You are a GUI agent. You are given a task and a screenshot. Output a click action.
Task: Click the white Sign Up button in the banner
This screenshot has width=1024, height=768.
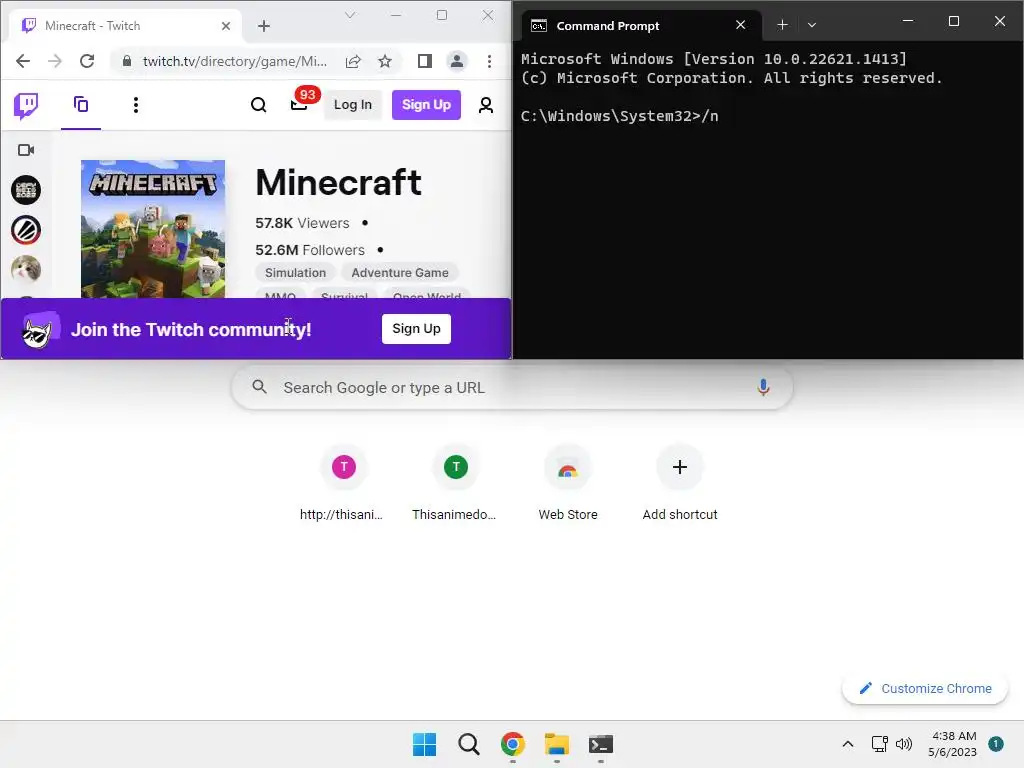(417, 328)
